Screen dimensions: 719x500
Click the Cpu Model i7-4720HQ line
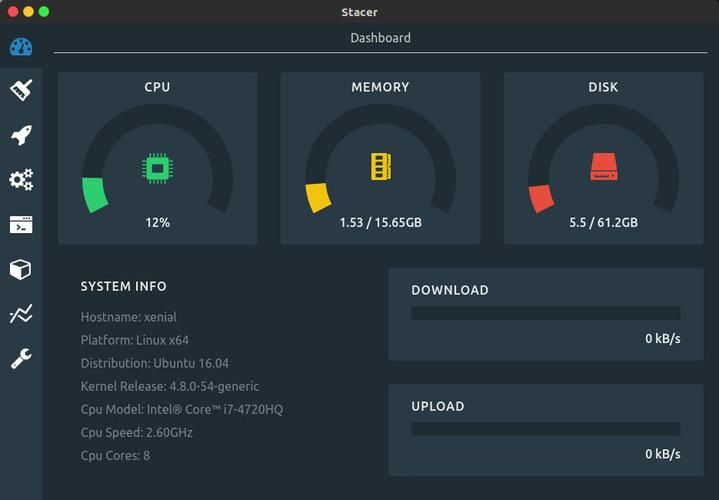(x=182, y=409)
